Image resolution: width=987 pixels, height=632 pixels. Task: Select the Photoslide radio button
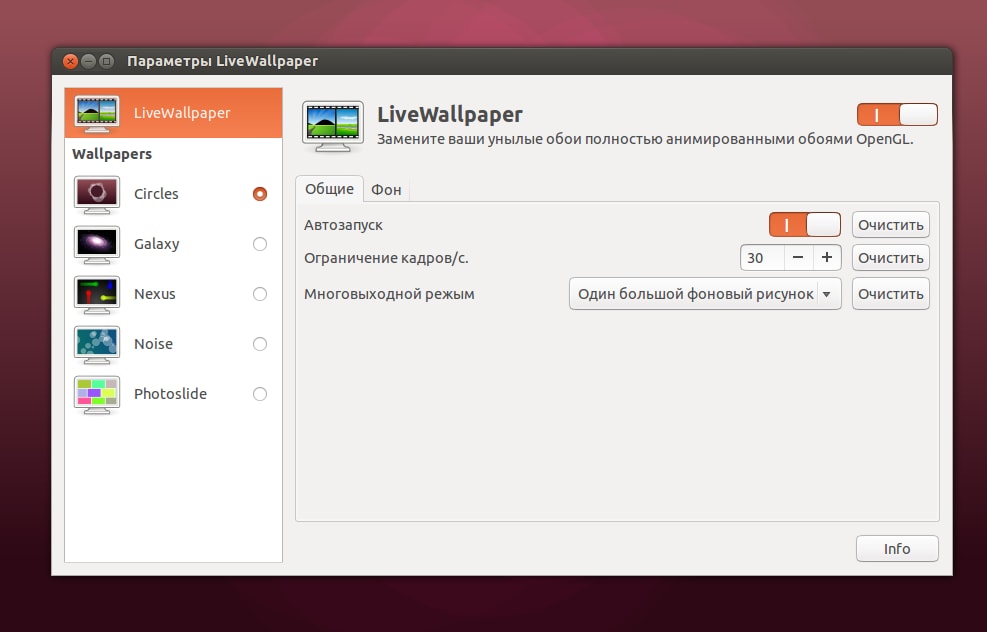(259, 394)
